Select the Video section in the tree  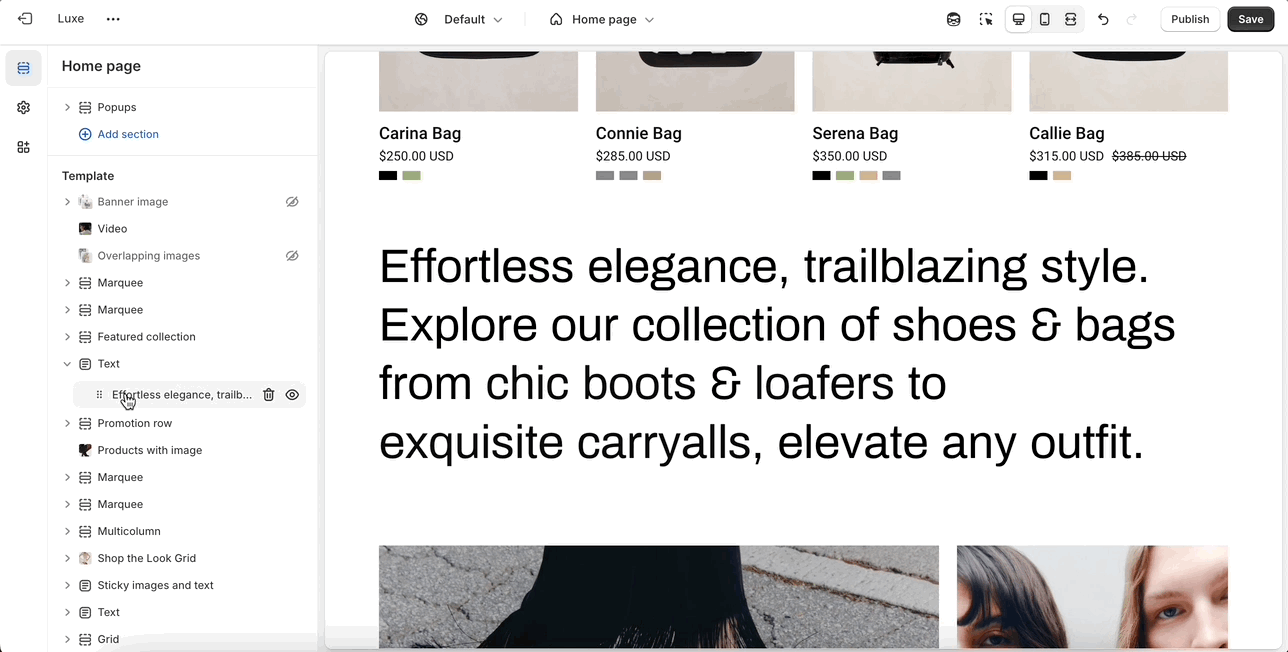pyautogui.click(x=112, y=229)
